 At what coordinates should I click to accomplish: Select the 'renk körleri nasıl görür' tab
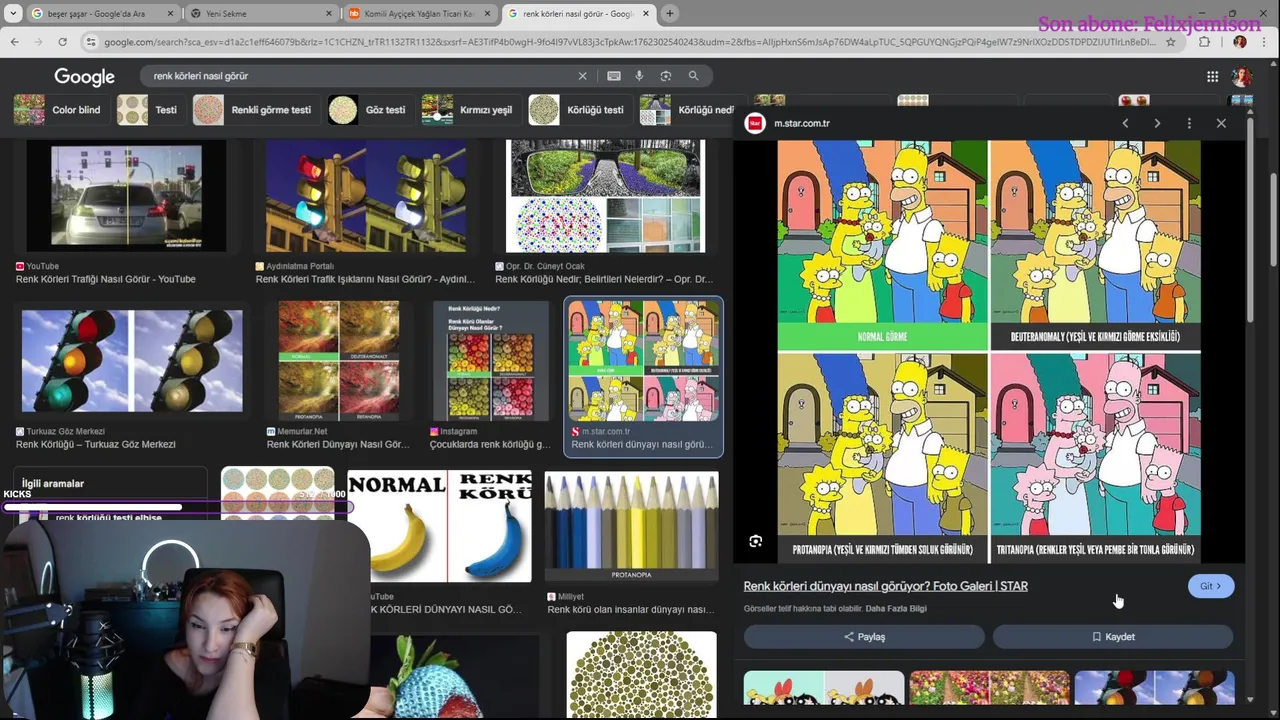[x=578, y=14]
